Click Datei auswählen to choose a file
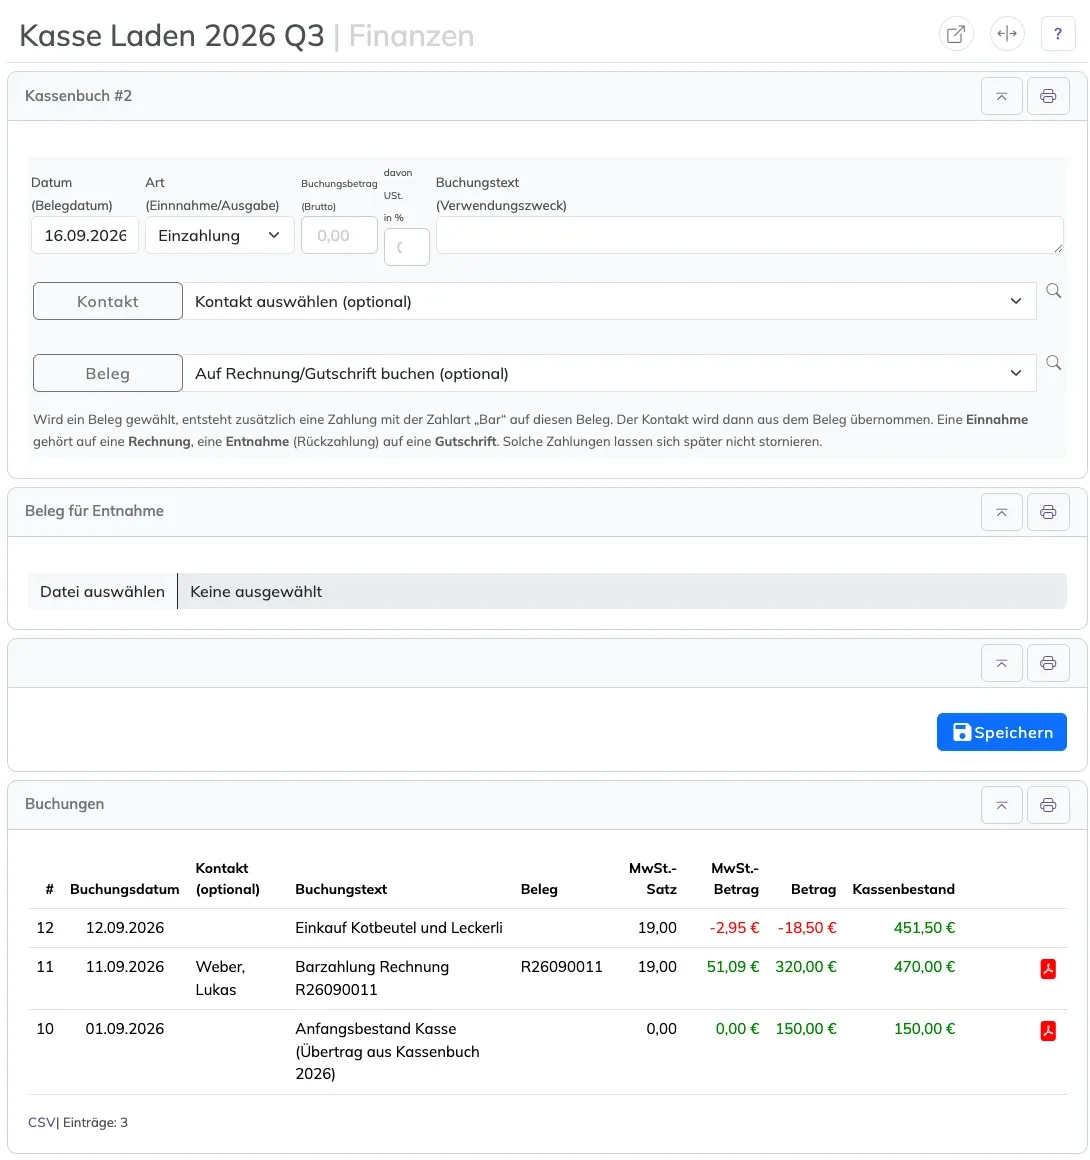The width and height of the screenshot is (1090, 1160). point(102,592)
